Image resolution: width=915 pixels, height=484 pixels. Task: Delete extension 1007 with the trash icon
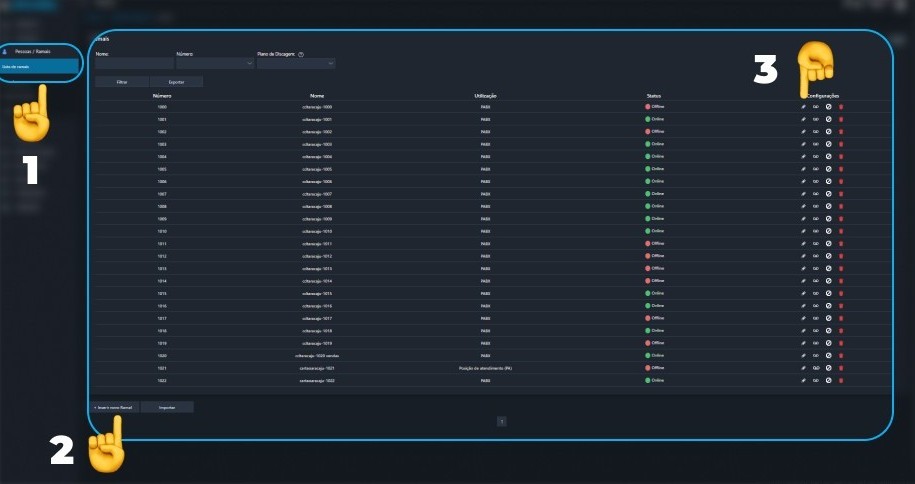click(x=841, y=194)
